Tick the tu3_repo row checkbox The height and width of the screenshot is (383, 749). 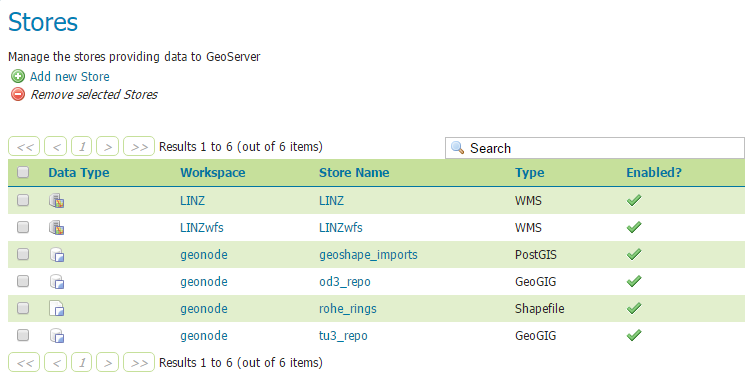coord(23,335)
